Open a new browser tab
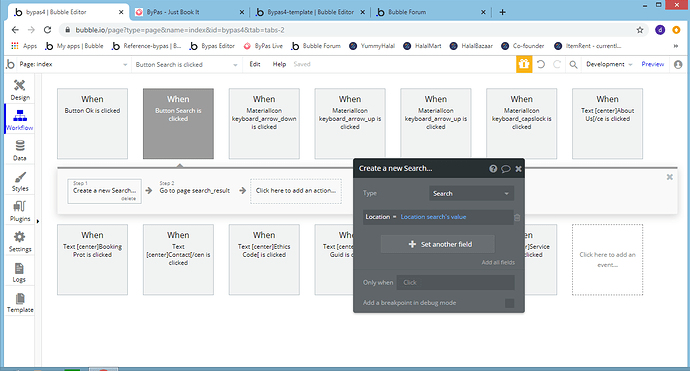Viewport: 690px width, 371px height. tap(502, 12)
